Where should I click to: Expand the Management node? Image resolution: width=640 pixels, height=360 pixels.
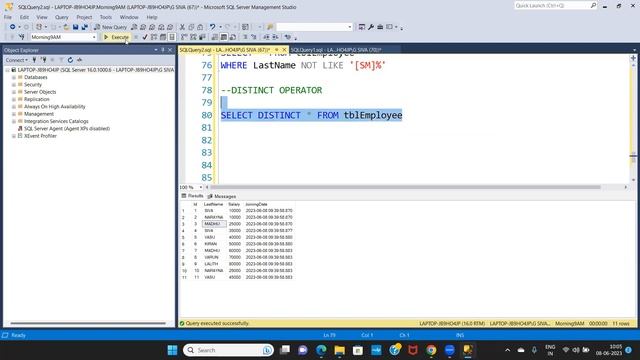pos(14,114)
